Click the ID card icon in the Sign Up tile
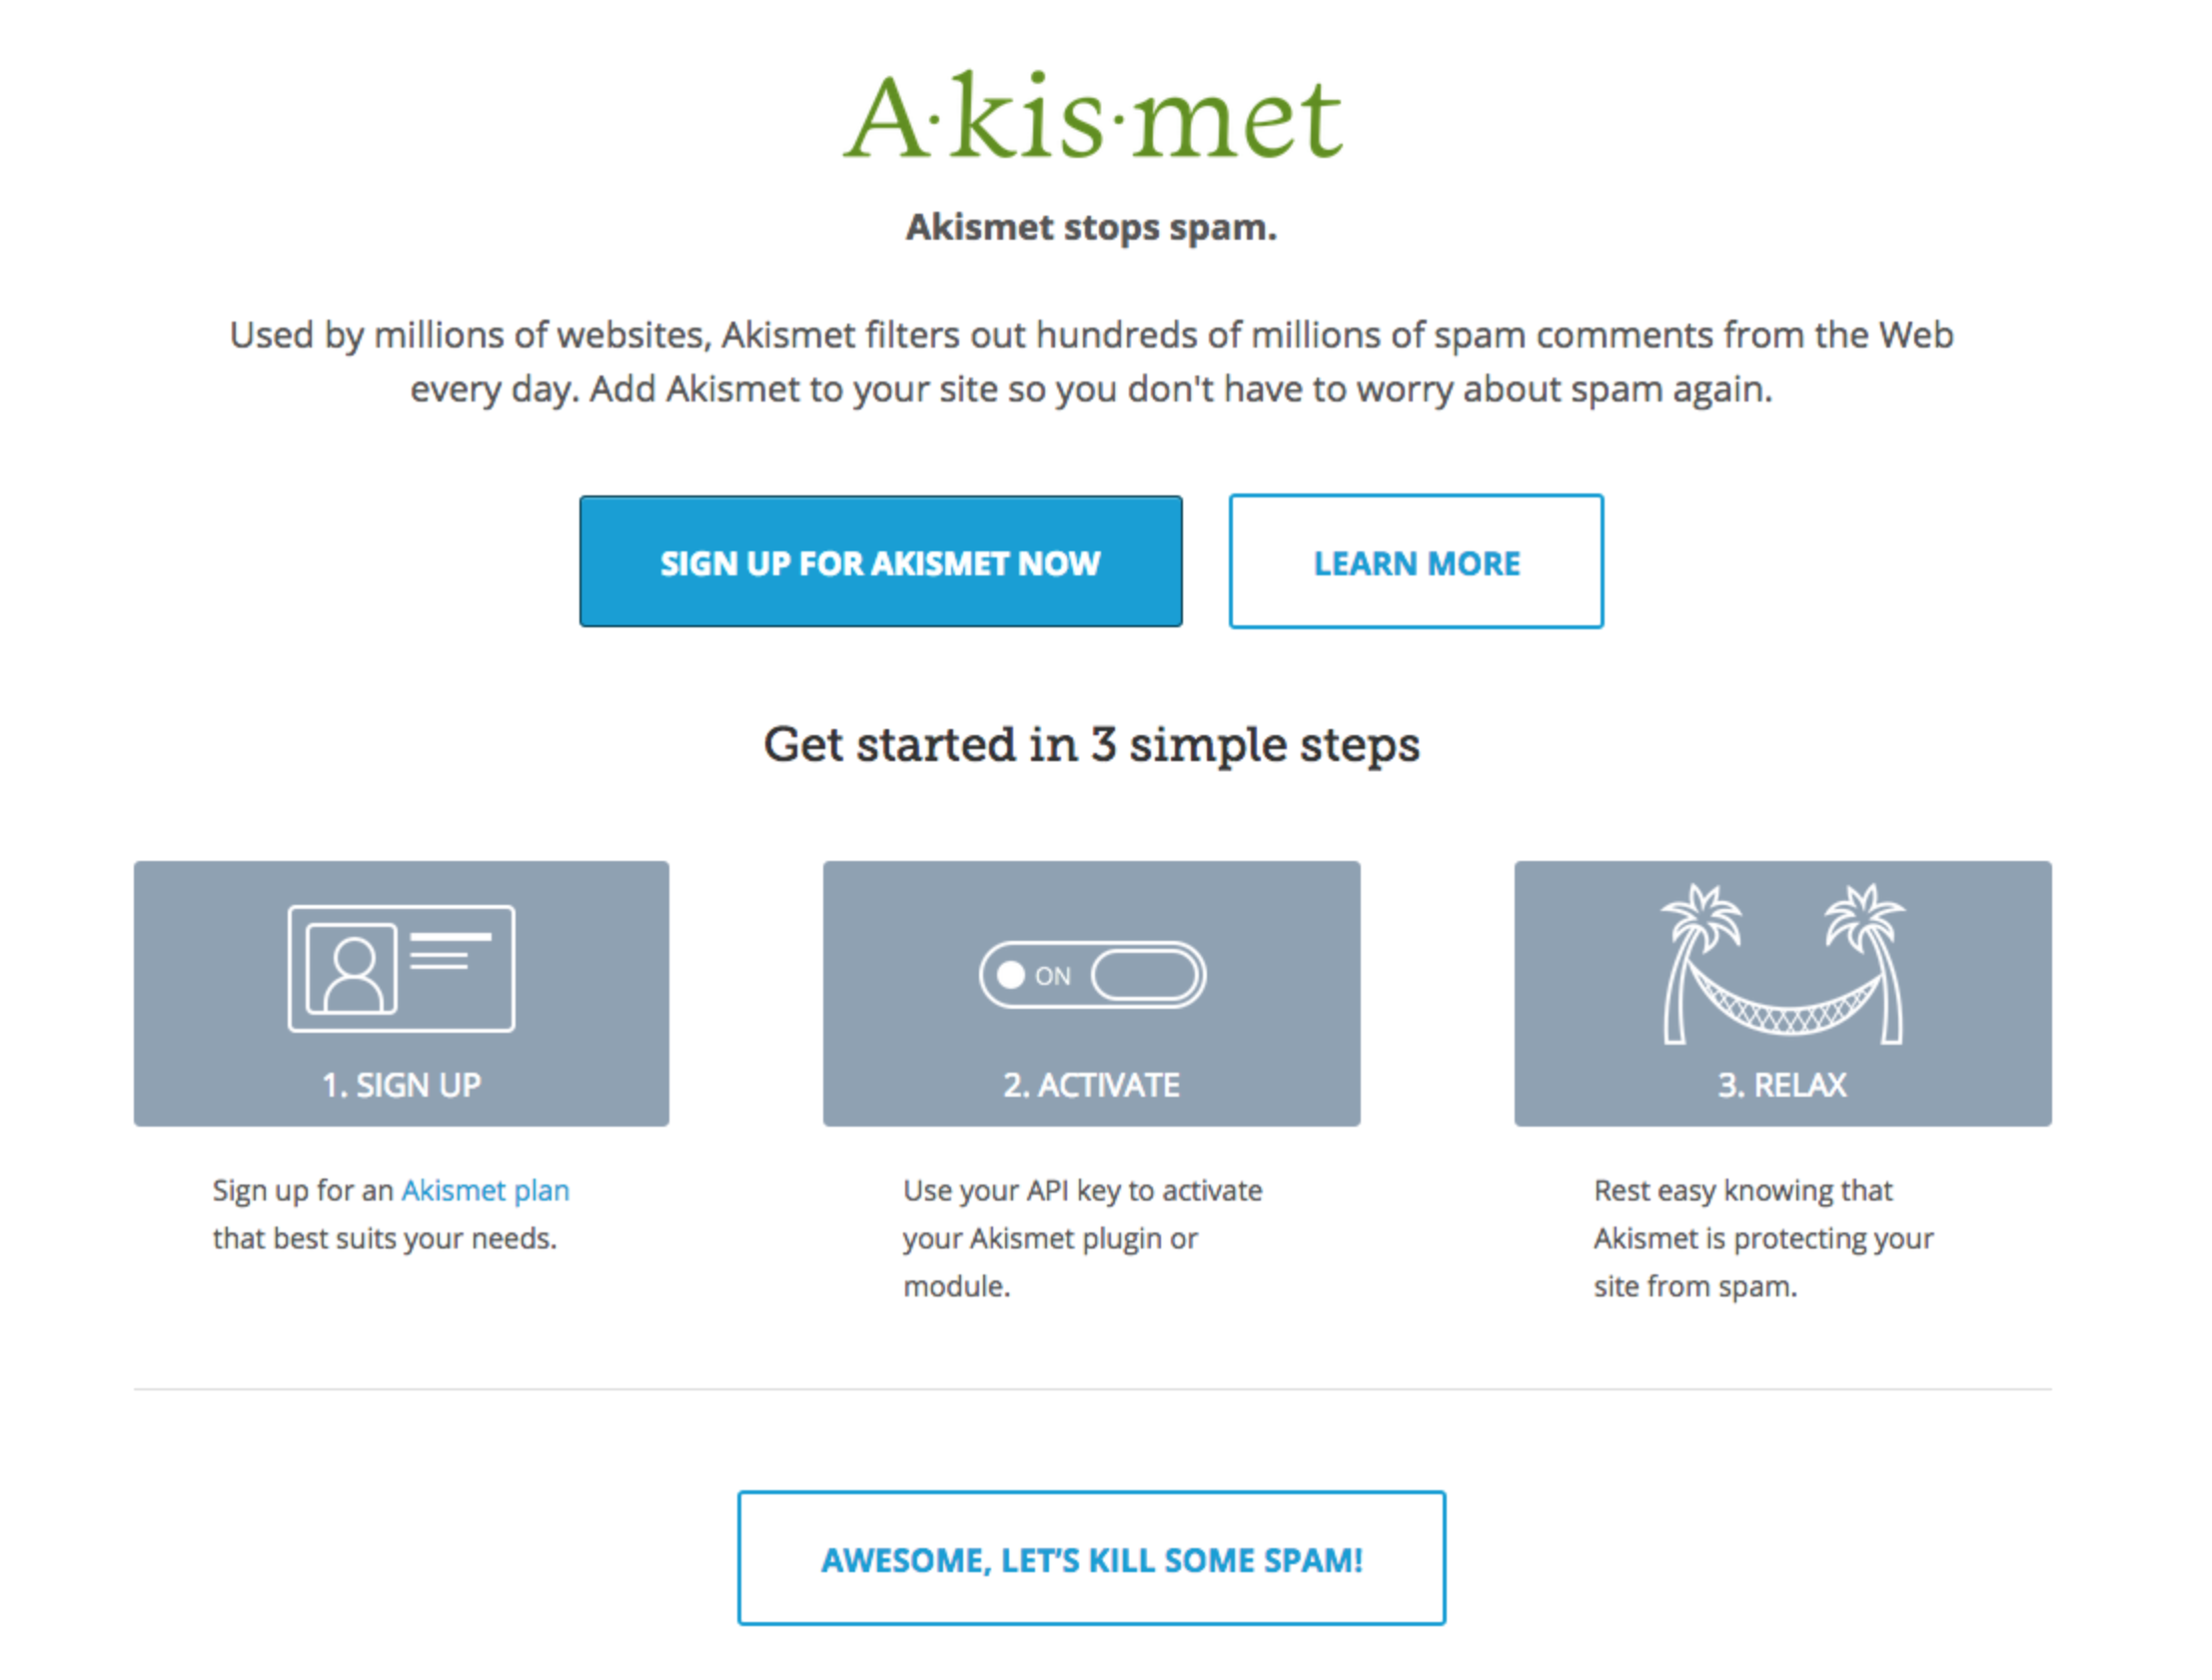This screenshot has height=1680, width=2212. coord(401,968)
